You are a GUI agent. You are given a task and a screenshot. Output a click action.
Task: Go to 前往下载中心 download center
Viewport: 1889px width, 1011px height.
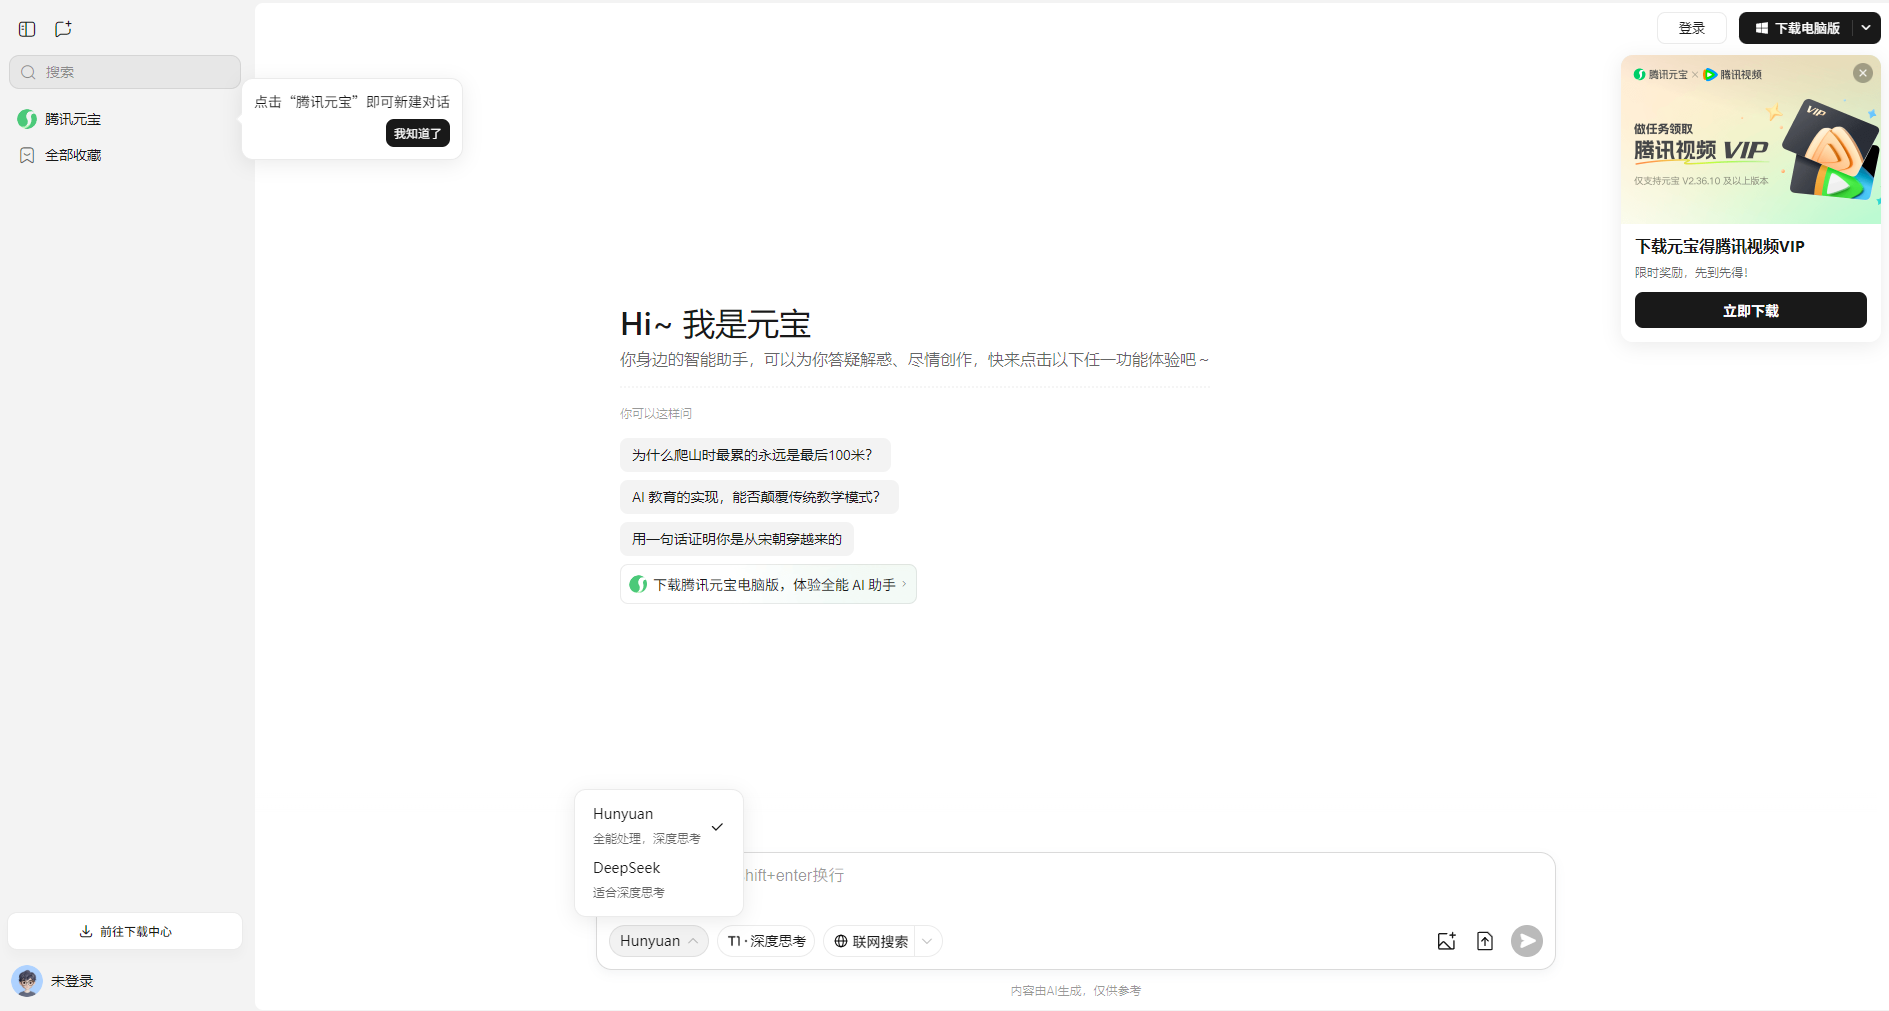pos(125,931)
